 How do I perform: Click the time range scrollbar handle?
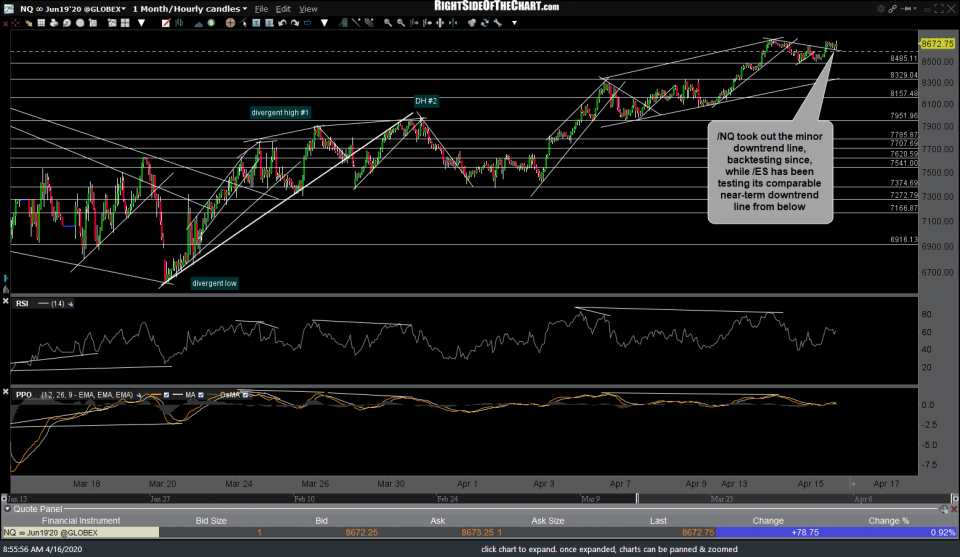tap(637, 499)
